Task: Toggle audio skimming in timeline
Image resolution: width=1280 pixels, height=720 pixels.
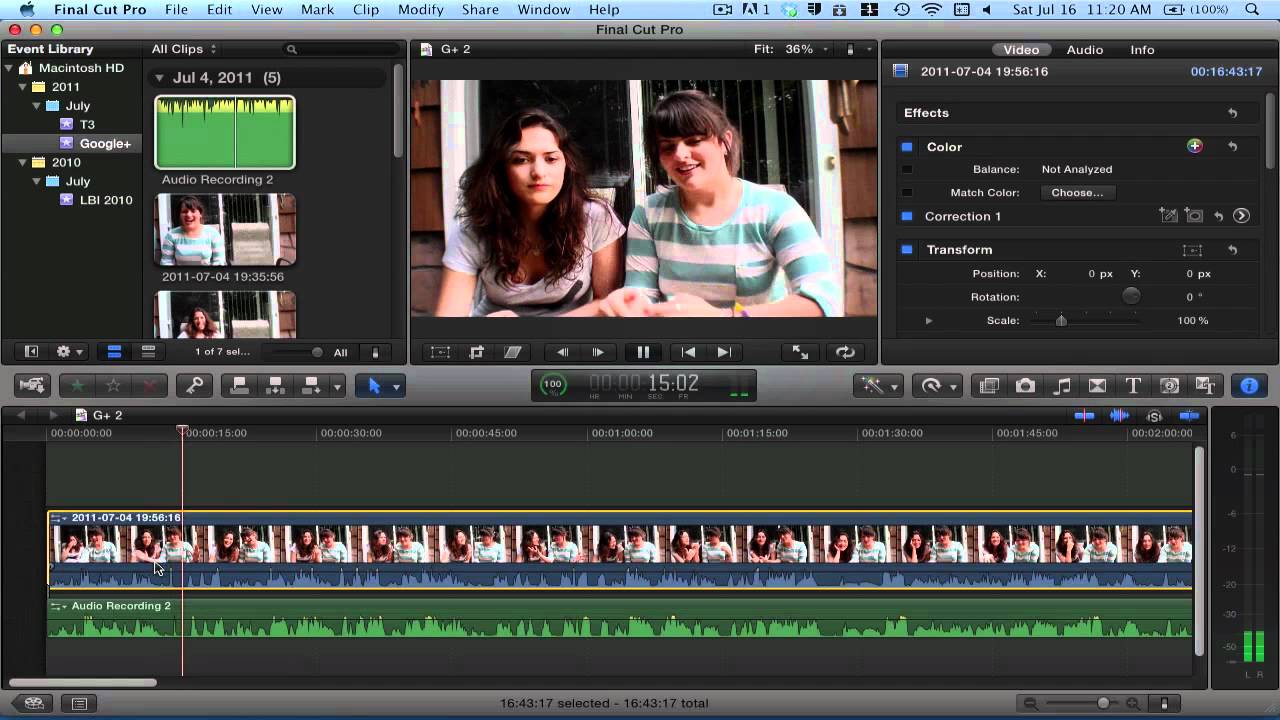Action: 1119,415
